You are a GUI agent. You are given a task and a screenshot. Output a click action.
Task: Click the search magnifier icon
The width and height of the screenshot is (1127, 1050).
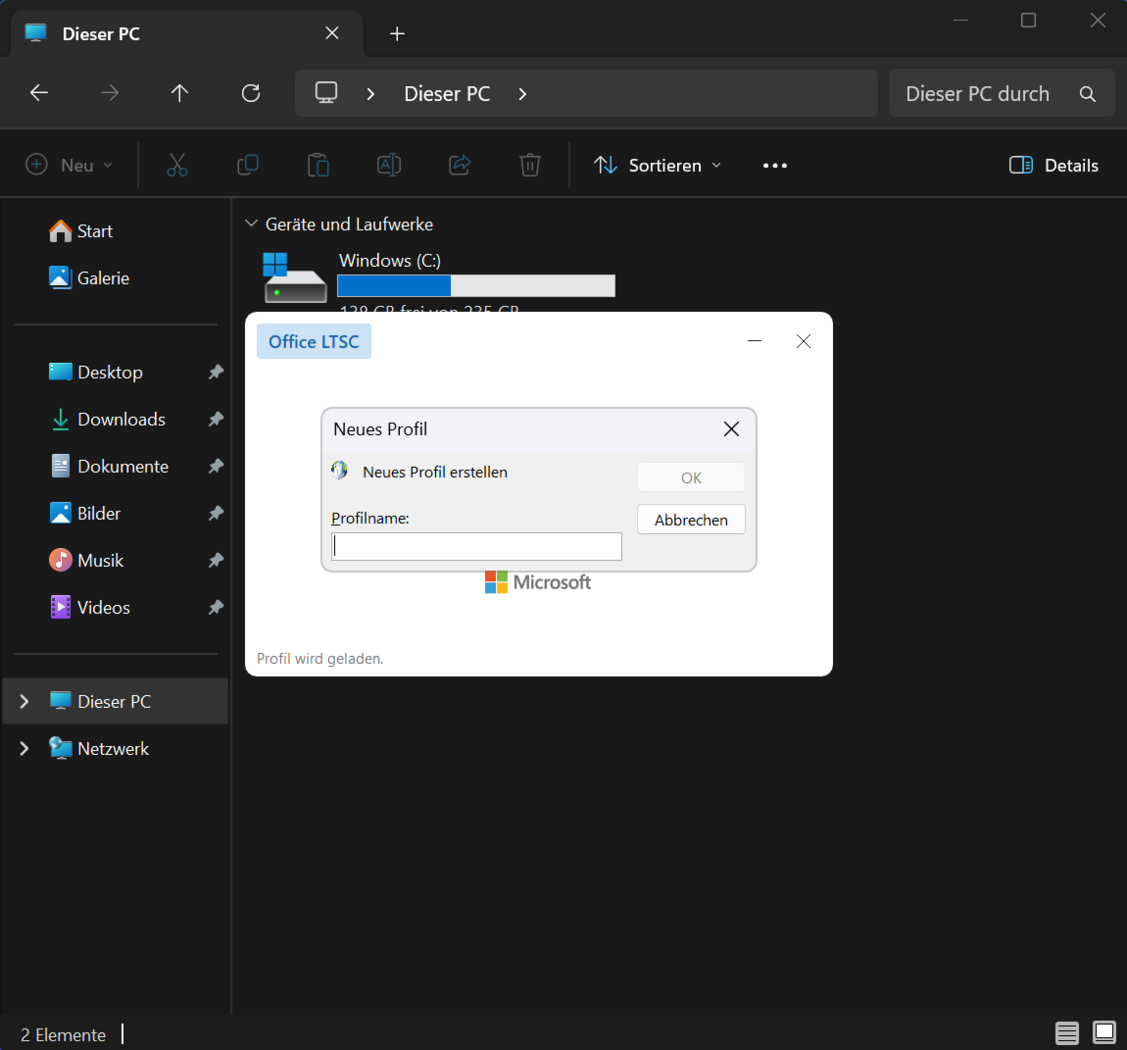pyautogui.click(x=1087, y=93)
